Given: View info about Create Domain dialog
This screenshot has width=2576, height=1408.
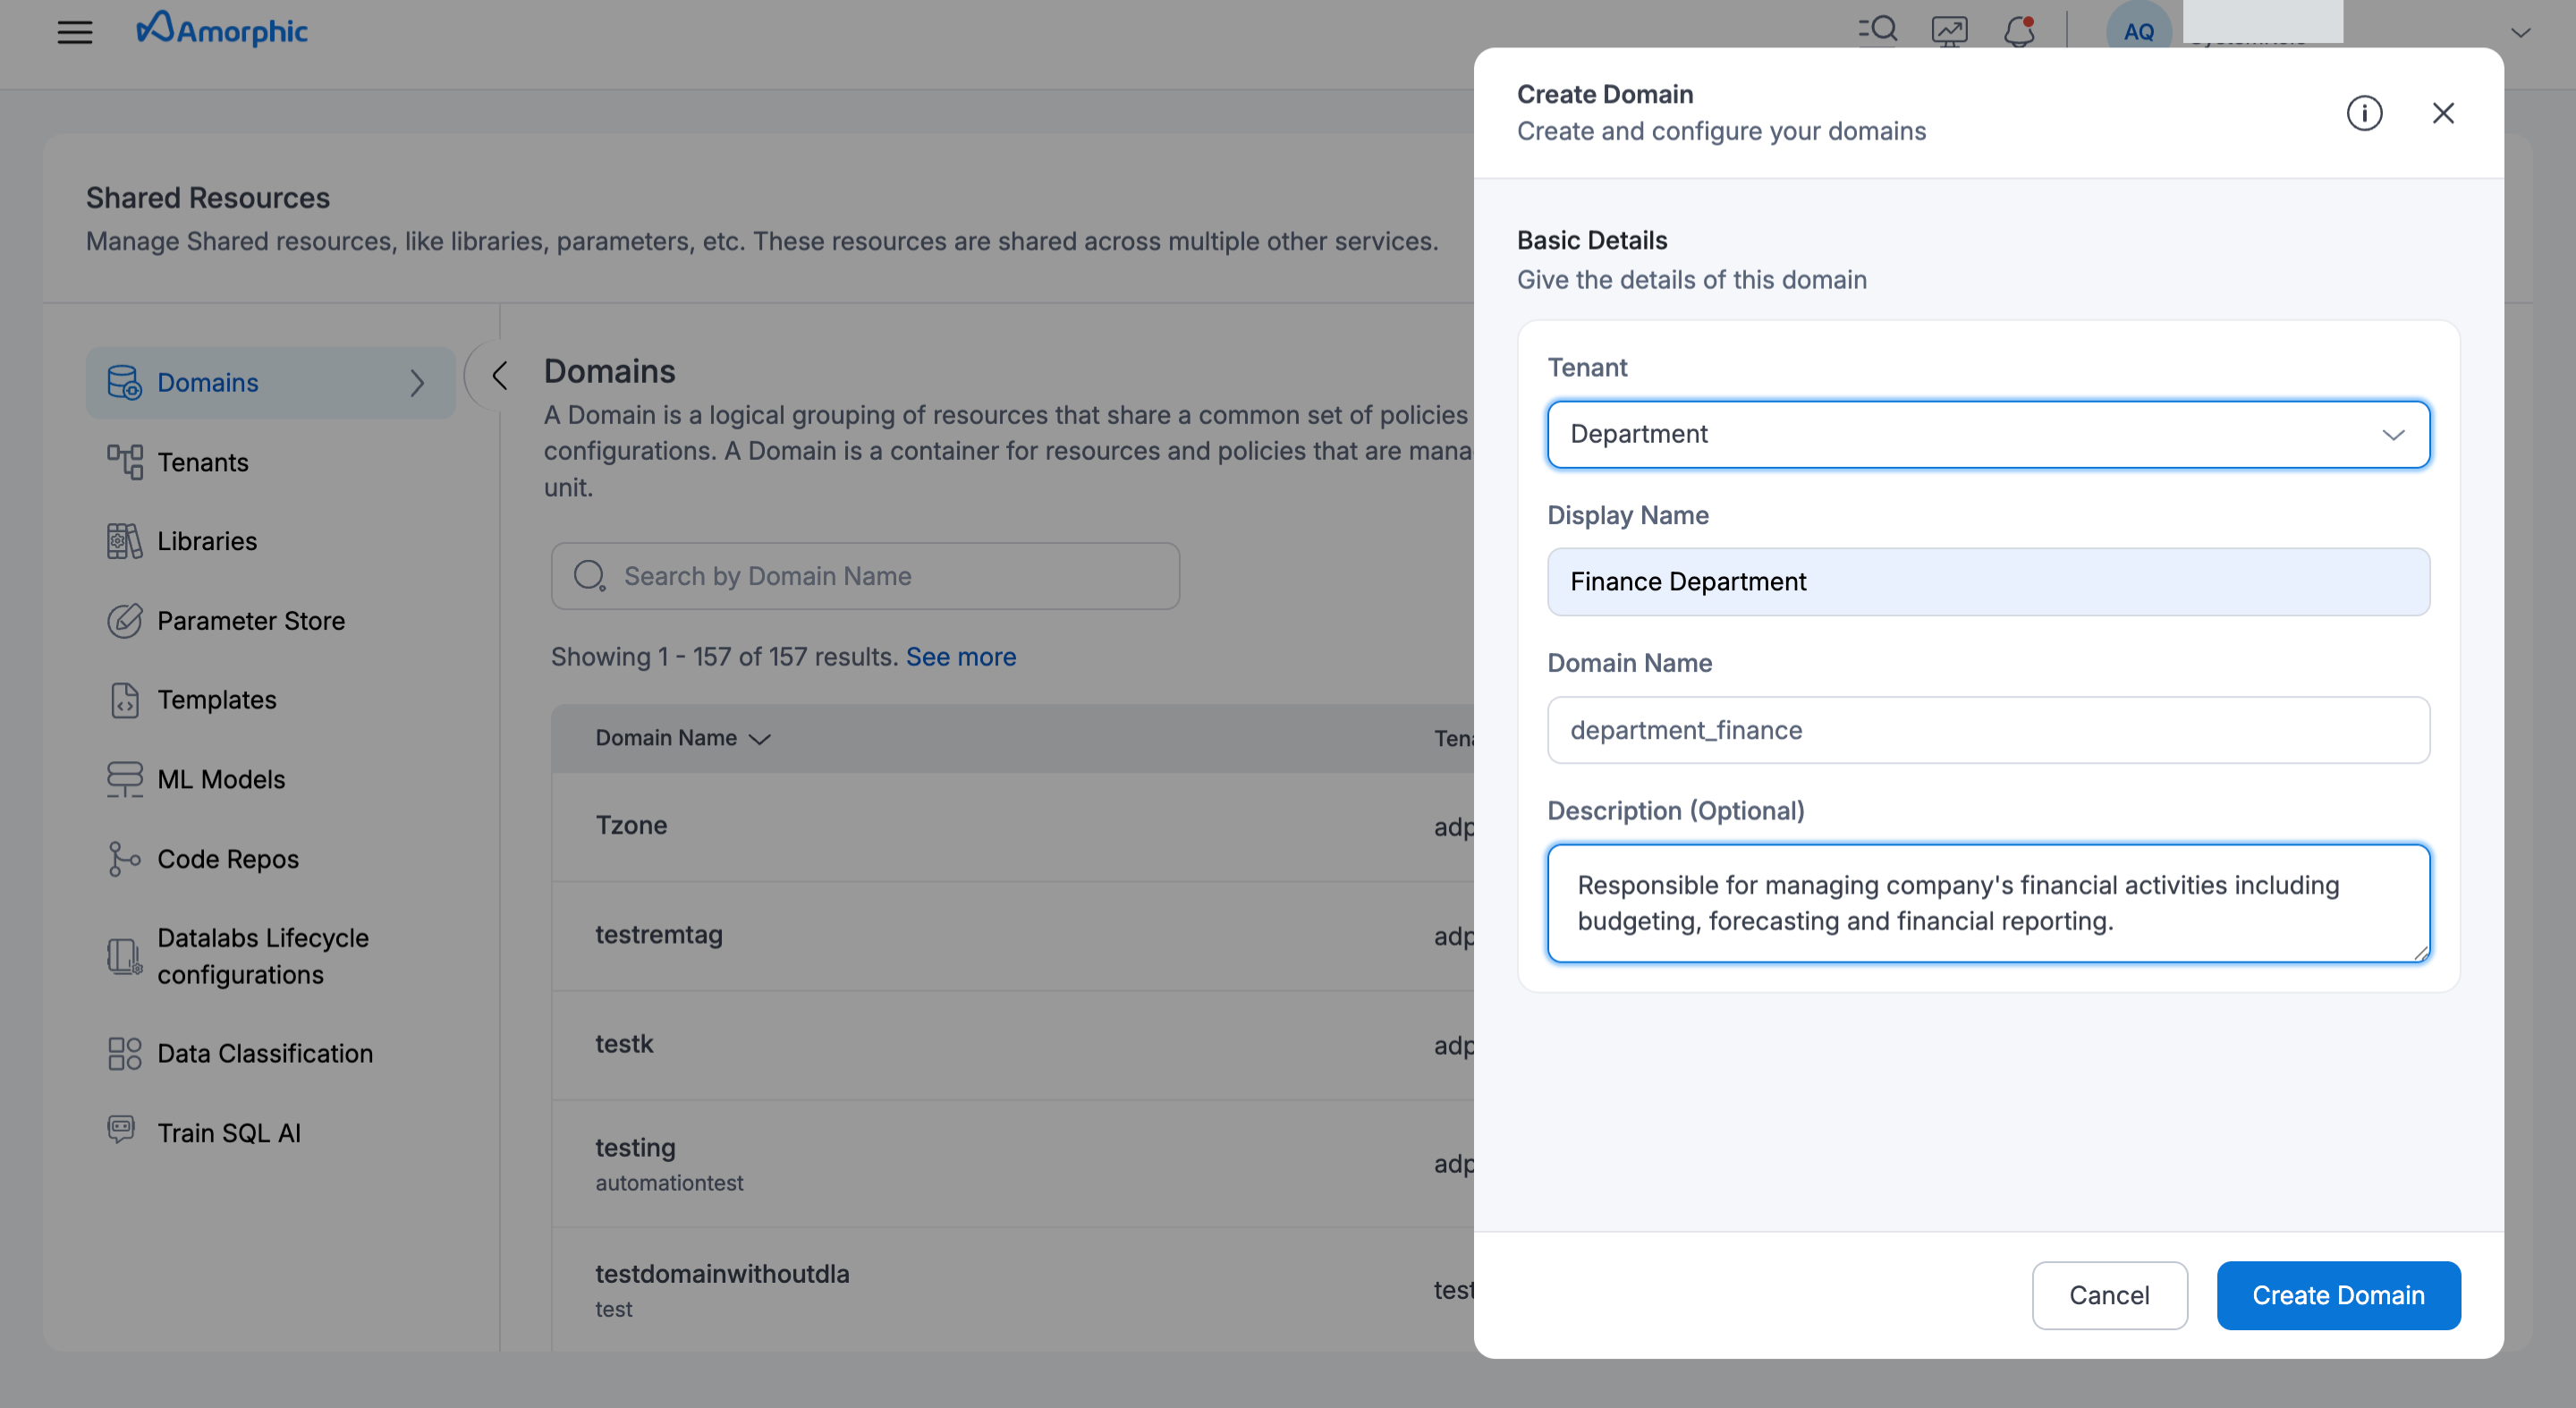Looking at the screenshot, I should coord(2365,113).
